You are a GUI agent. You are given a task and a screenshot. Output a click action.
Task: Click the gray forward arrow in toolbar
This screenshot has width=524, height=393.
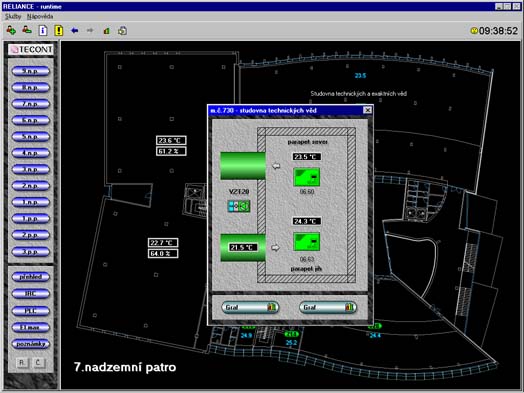[90, 31]
